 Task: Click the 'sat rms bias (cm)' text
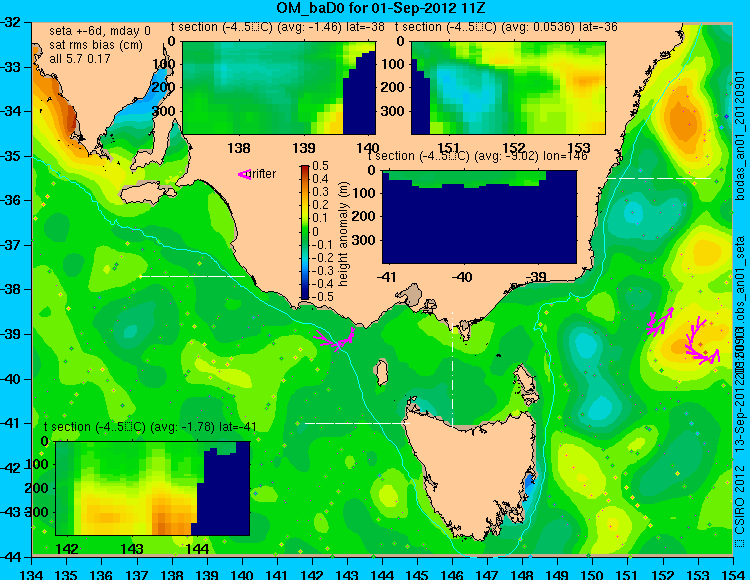click(96, 45)
